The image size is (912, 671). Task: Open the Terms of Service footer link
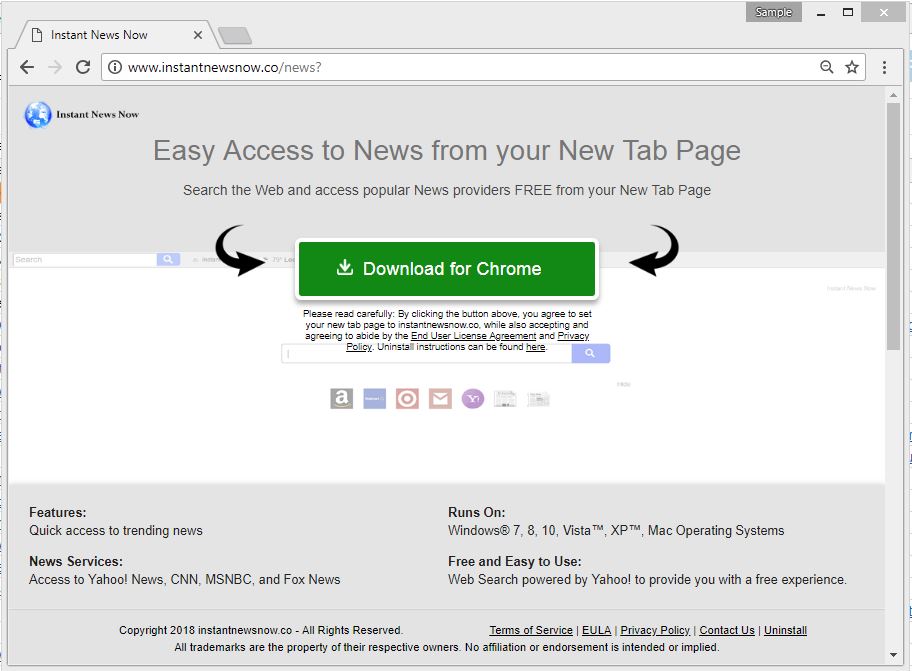(531, 630)
